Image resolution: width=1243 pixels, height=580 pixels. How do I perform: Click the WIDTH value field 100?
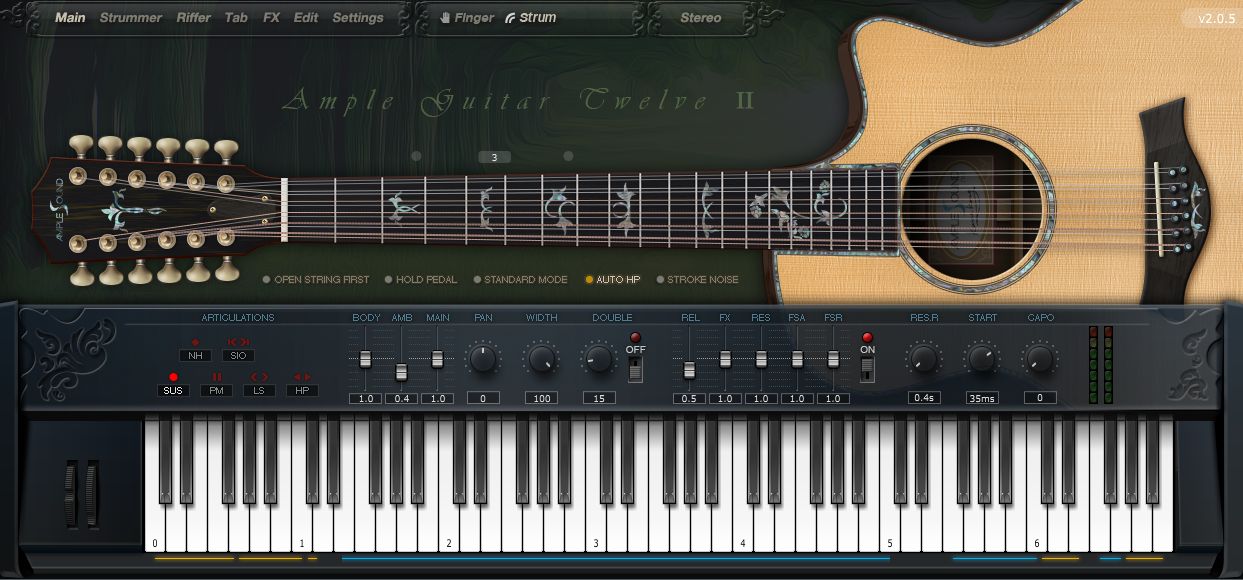coord(541,398)
